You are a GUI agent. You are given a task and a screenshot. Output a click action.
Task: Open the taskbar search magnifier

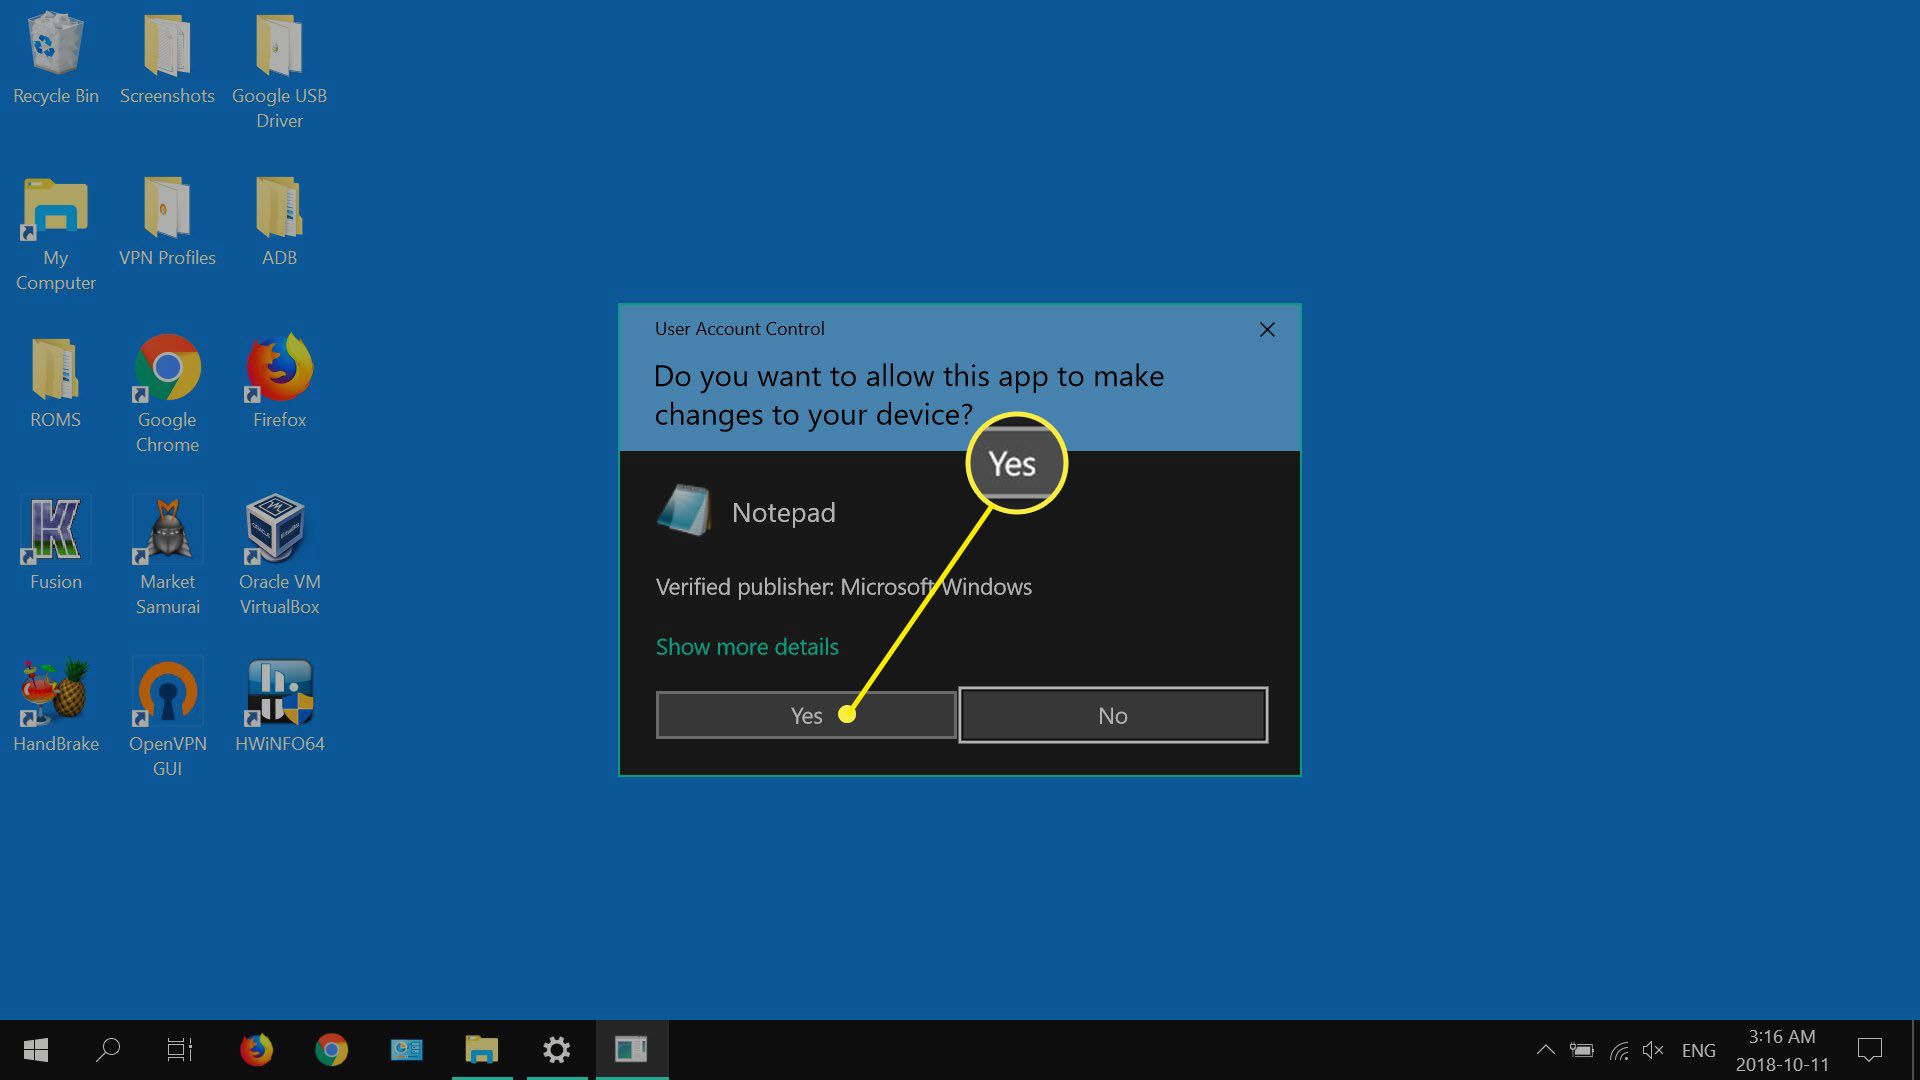108,1050
